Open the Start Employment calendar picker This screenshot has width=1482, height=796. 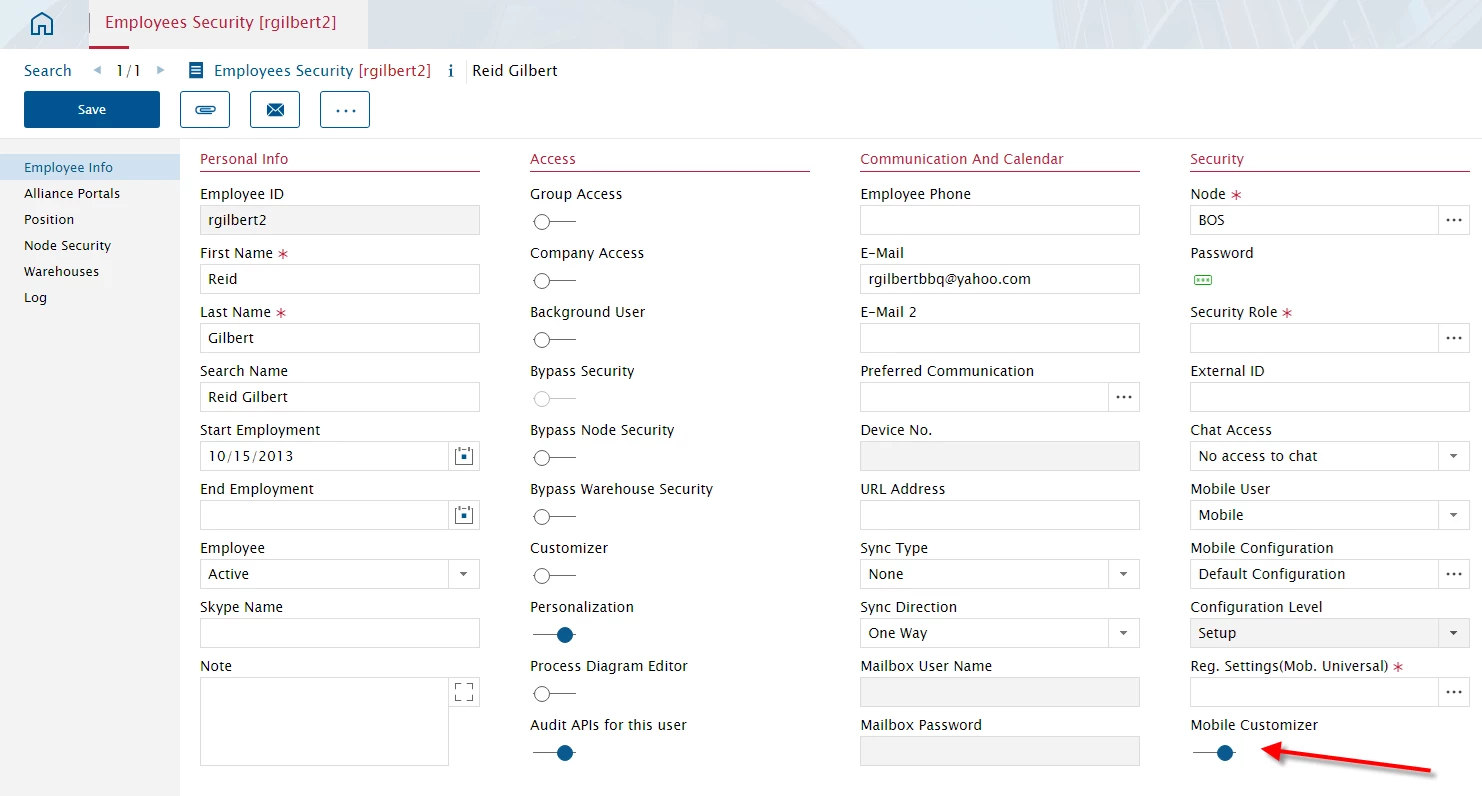[463, 456]
